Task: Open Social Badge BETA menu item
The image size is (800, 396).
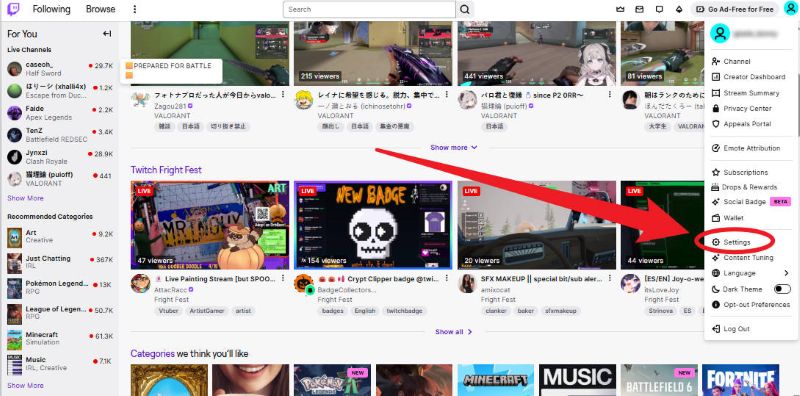Action: [x=751, y=202]
